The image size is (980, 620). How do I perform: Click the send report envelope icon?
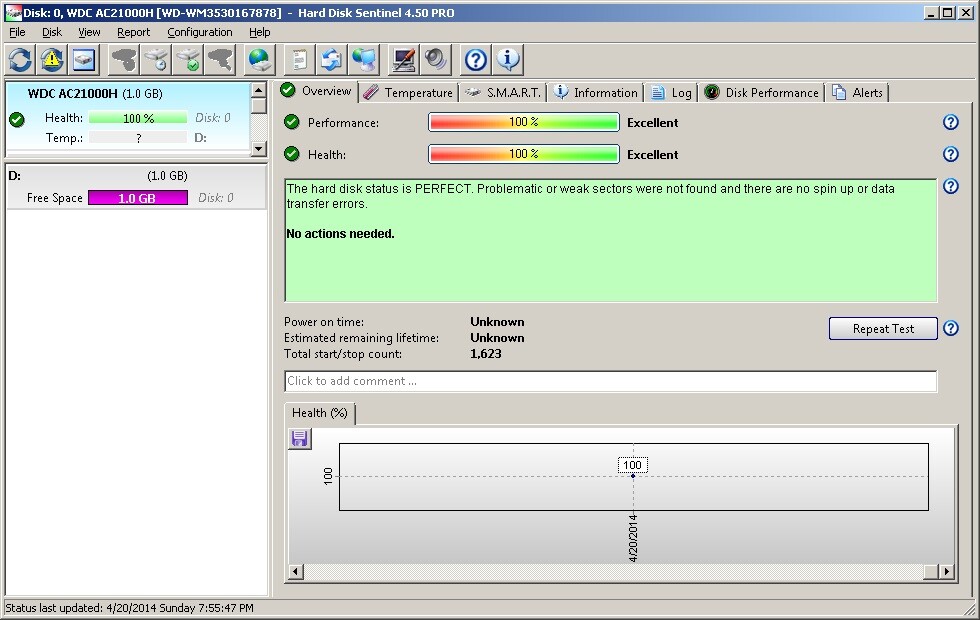[x=331, y=60]
